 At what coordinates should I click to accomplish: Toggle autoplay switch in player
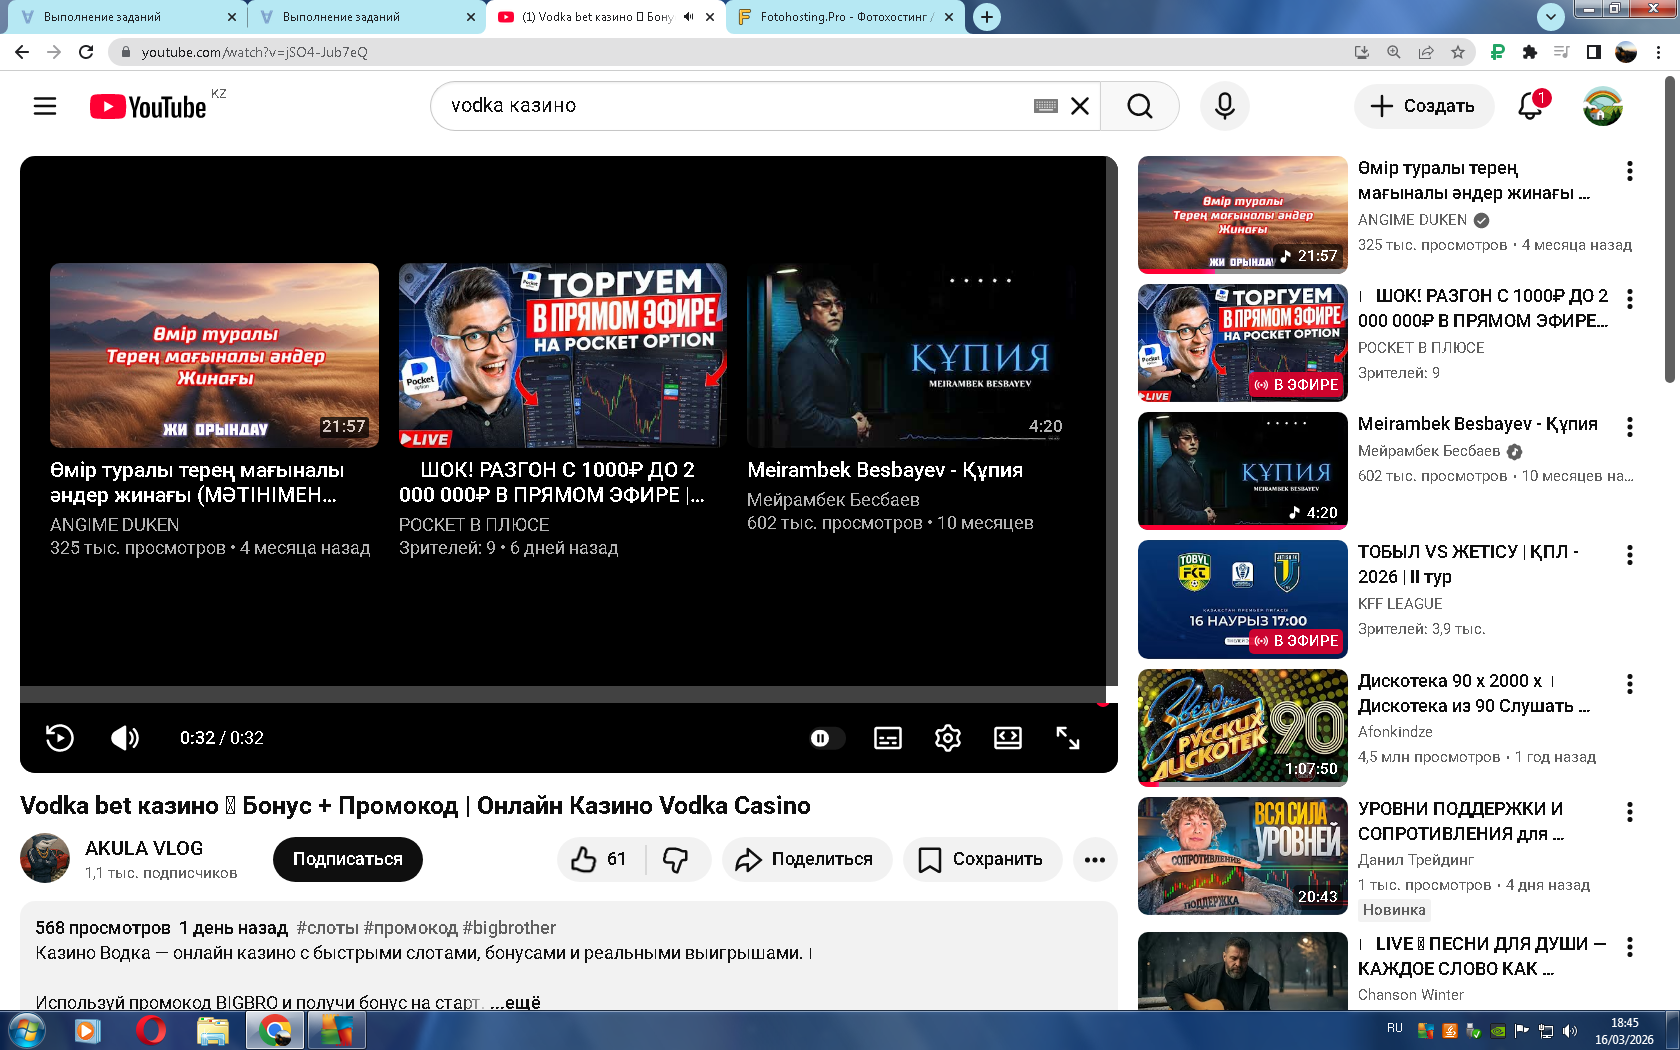click(827, 738)
